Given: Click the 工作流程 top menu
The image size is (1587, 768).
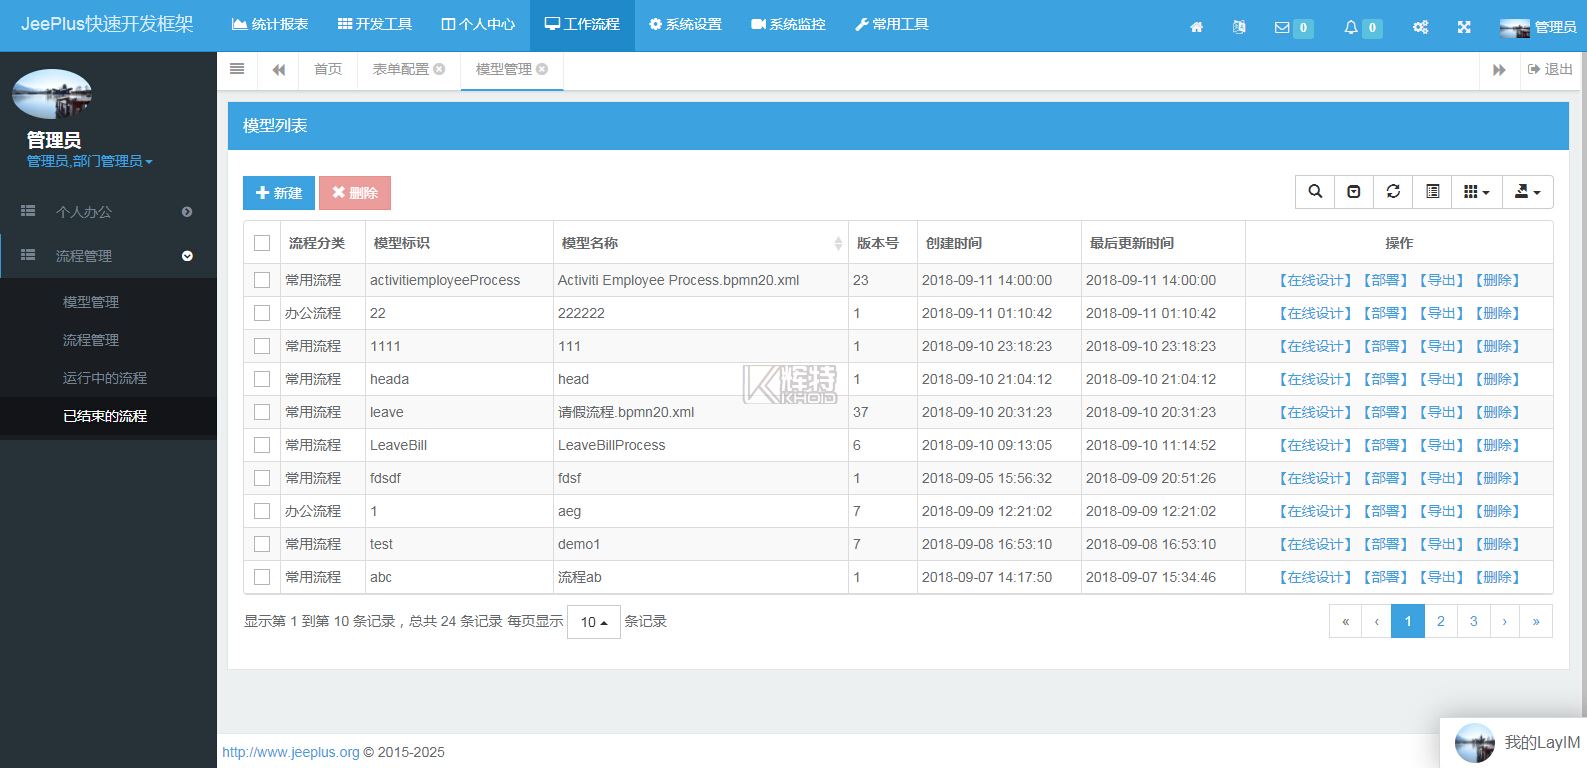Looking at the screenshot, I should pyautogui.click(x=582, y=24).
